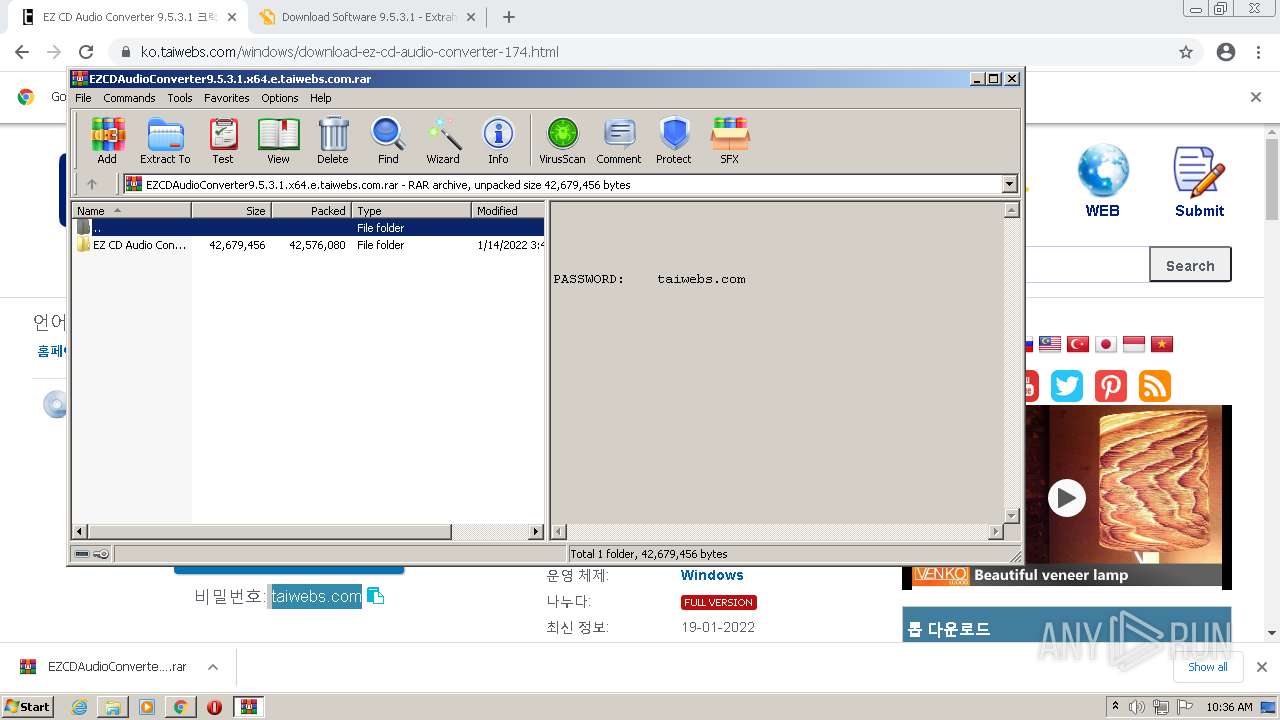Open a new browser tab
This screenshot has width=1280, height=720.
pyautogui.click(x=509, y=17)
